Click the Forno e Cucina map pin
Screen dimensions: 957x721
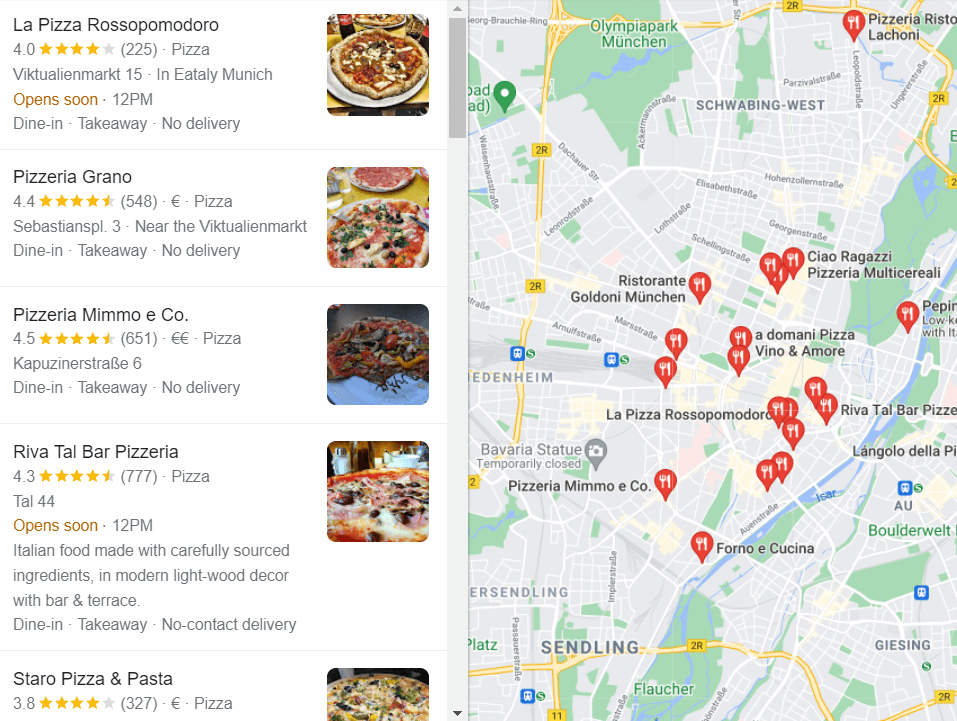(702, 545)
